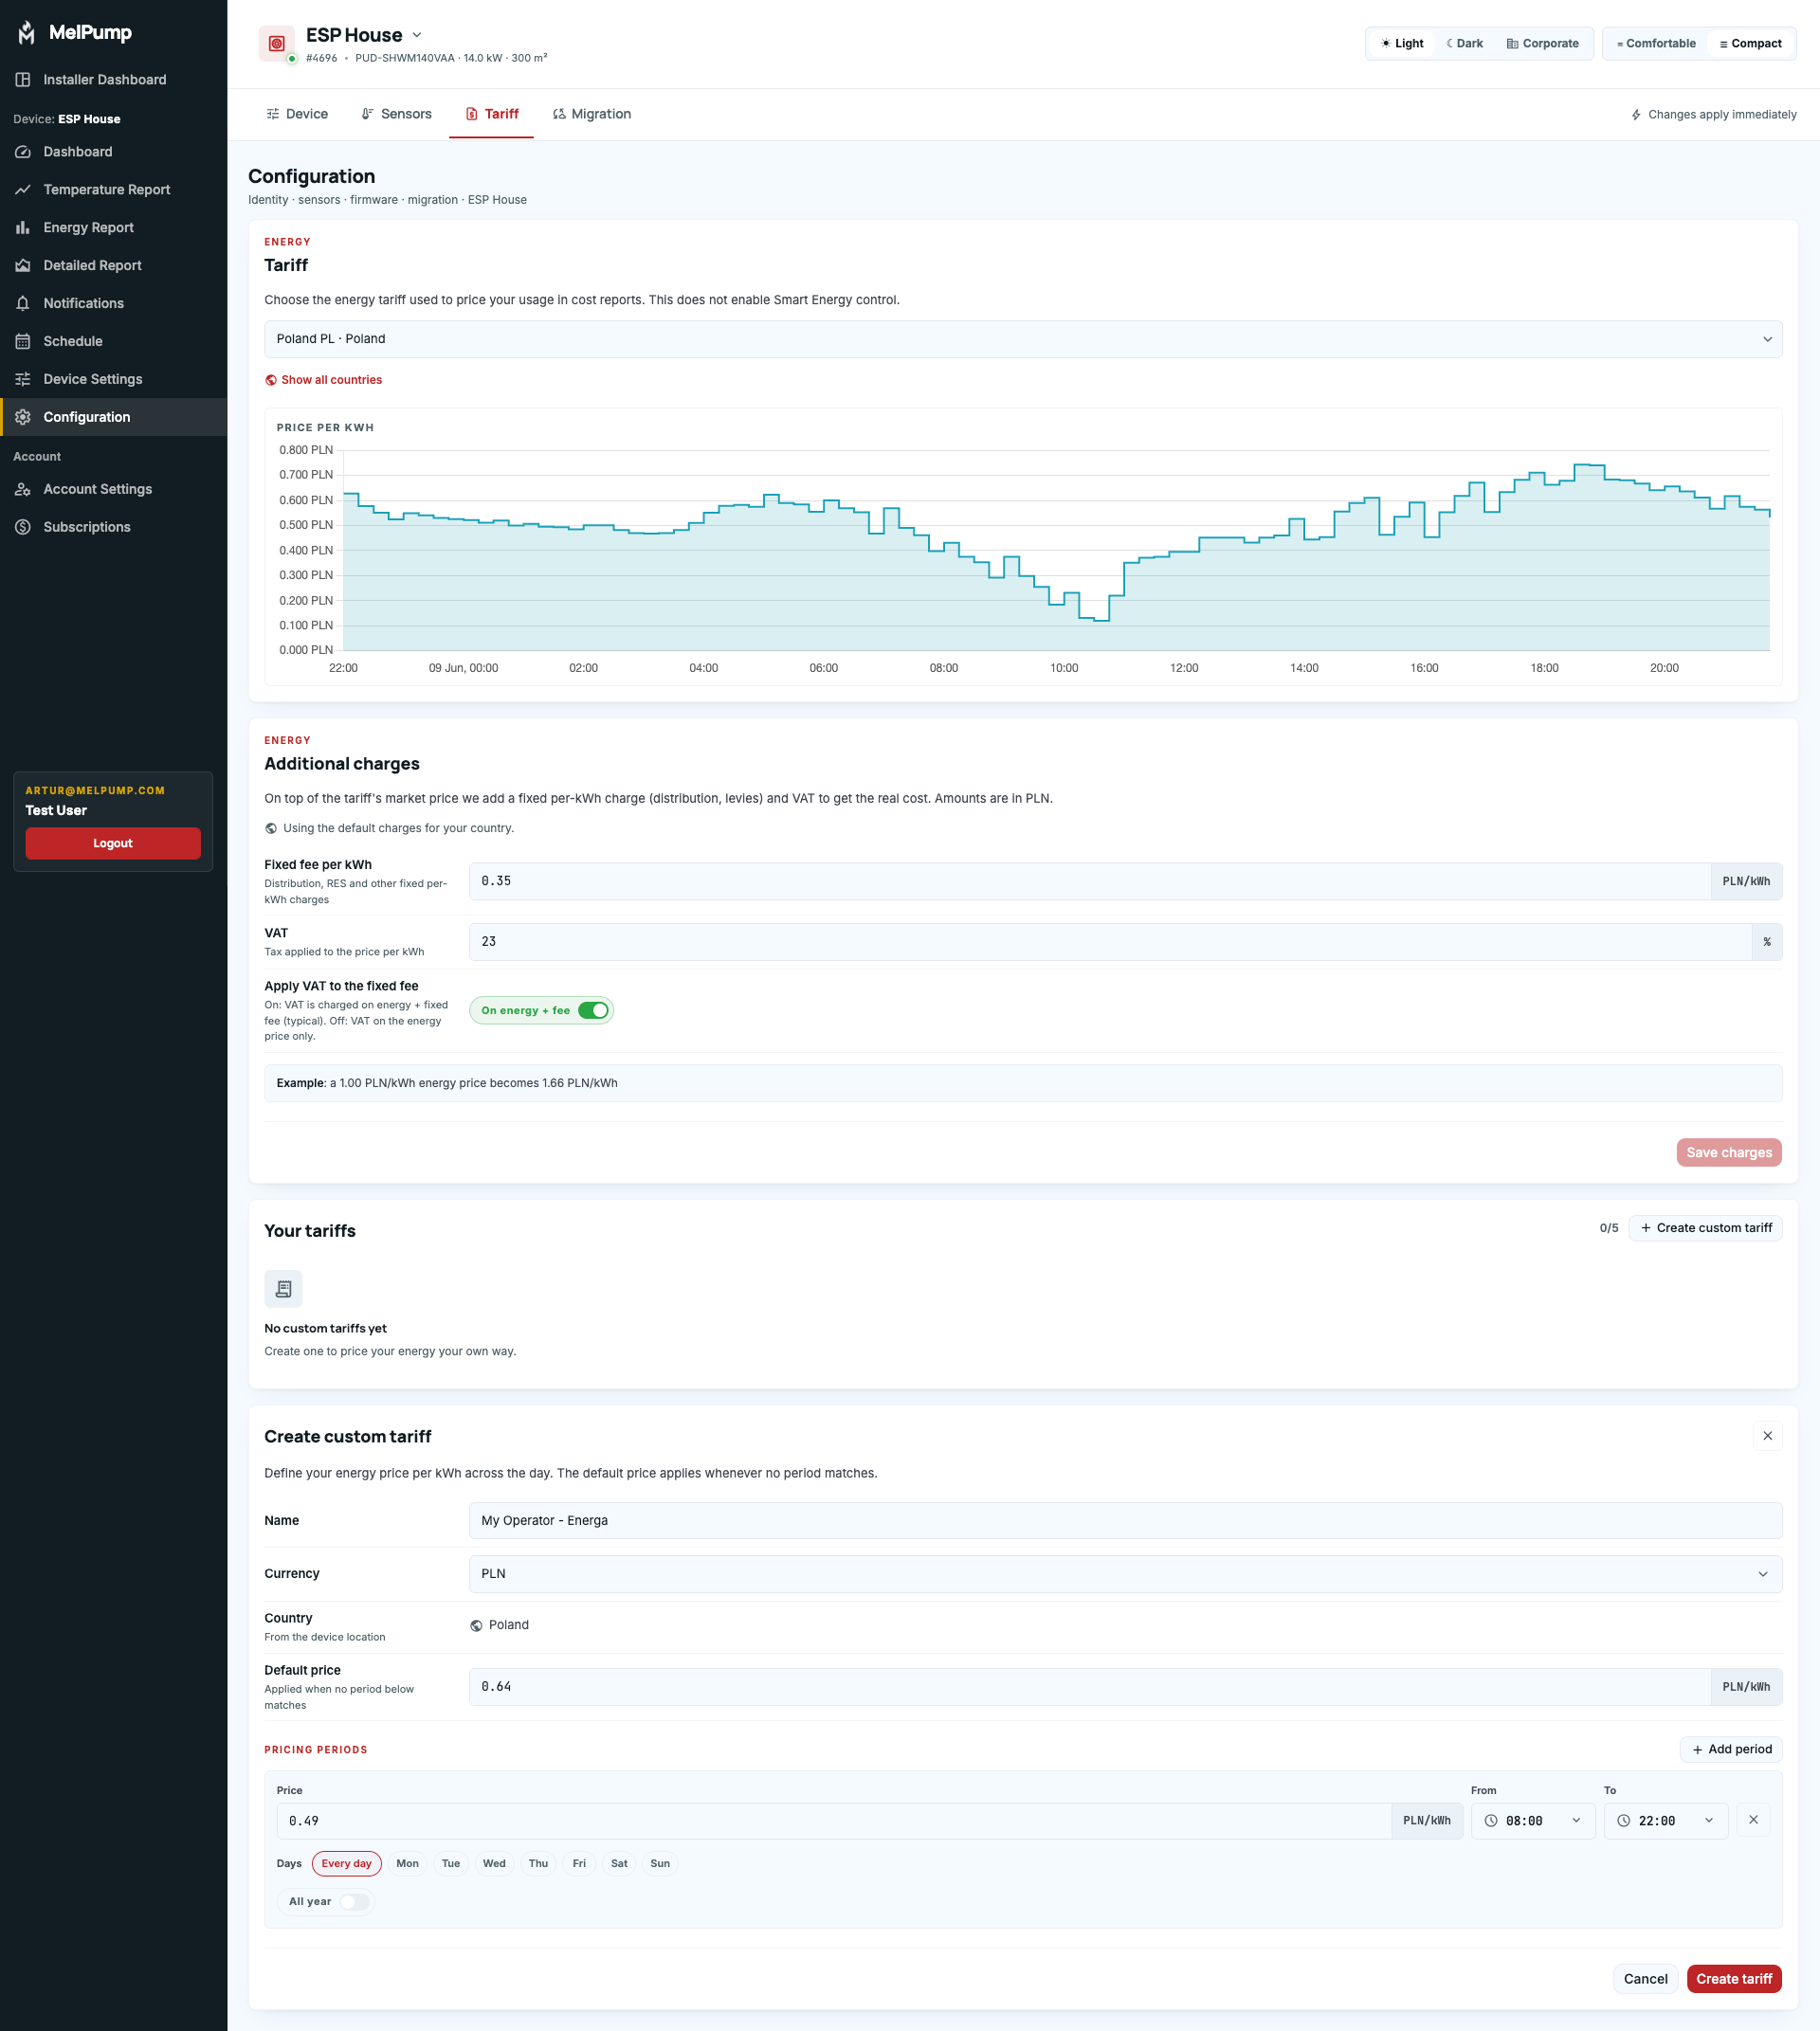Open the Currency PLN dropdown
Image resolution: width=1820 pixels, height=2031 pixels.
click(1125, 1575)
